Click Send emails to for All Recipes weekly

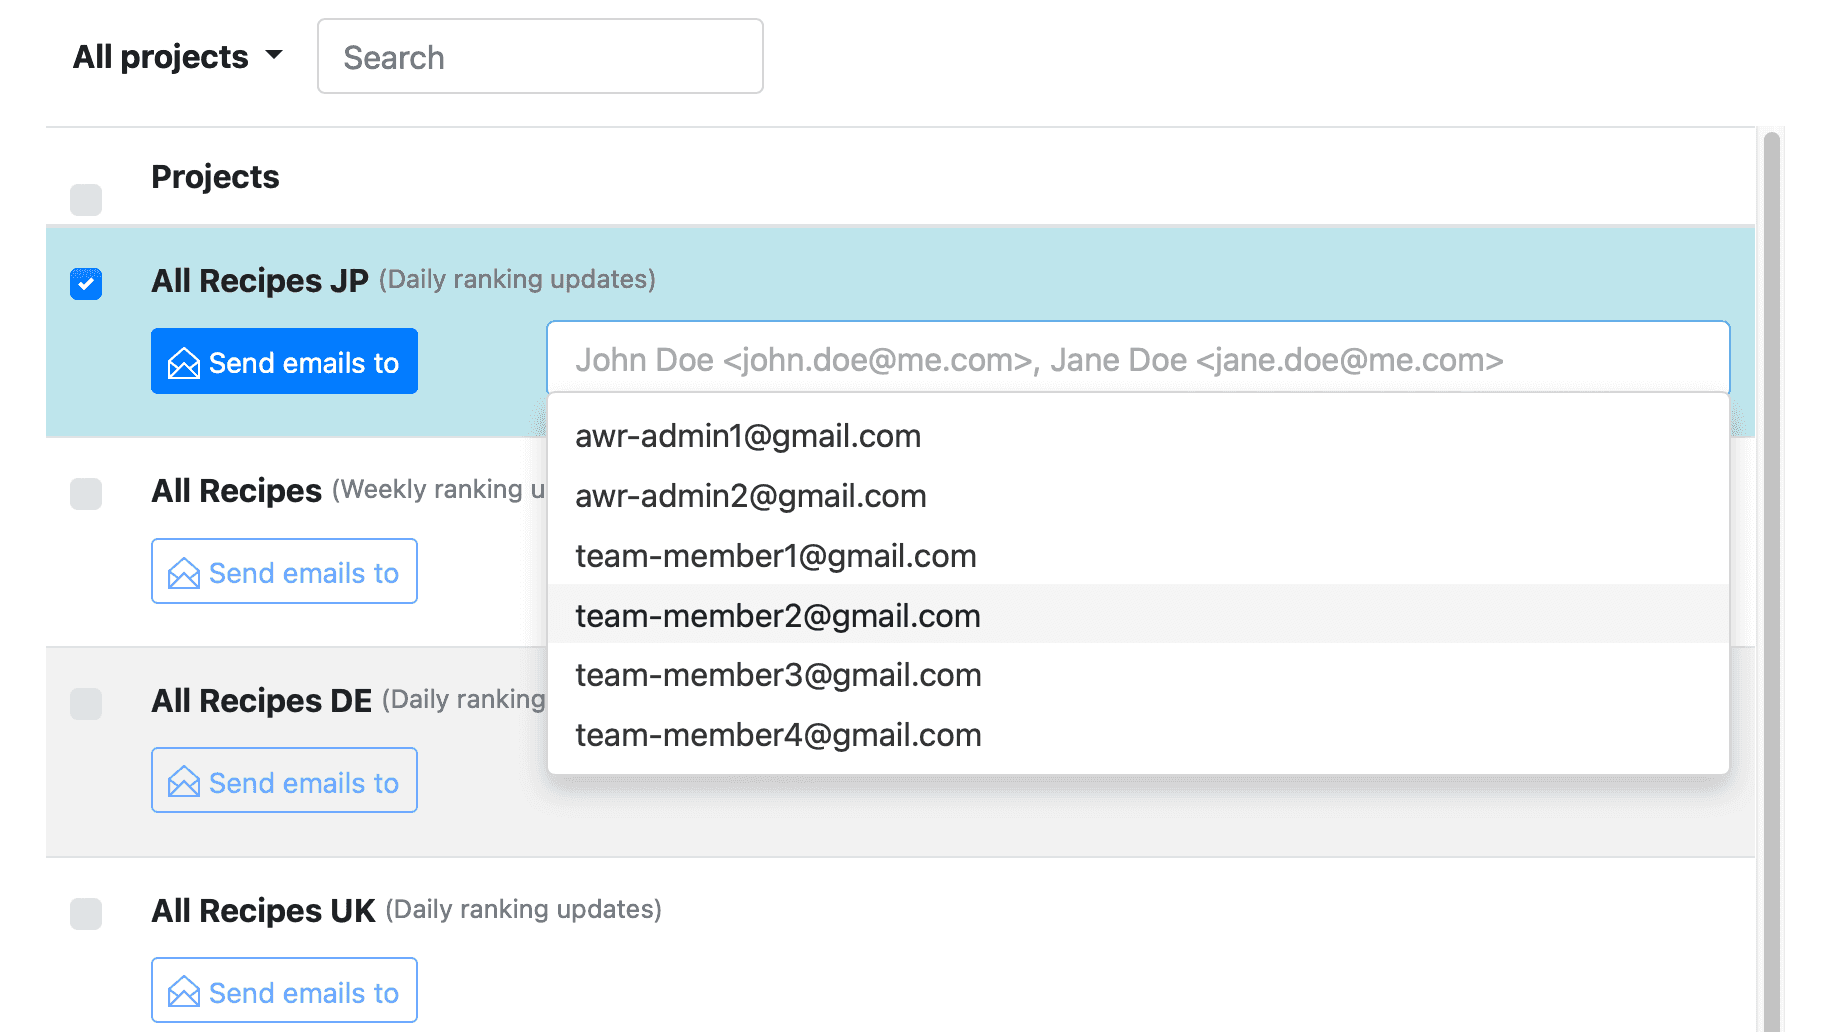click(284, 571)
